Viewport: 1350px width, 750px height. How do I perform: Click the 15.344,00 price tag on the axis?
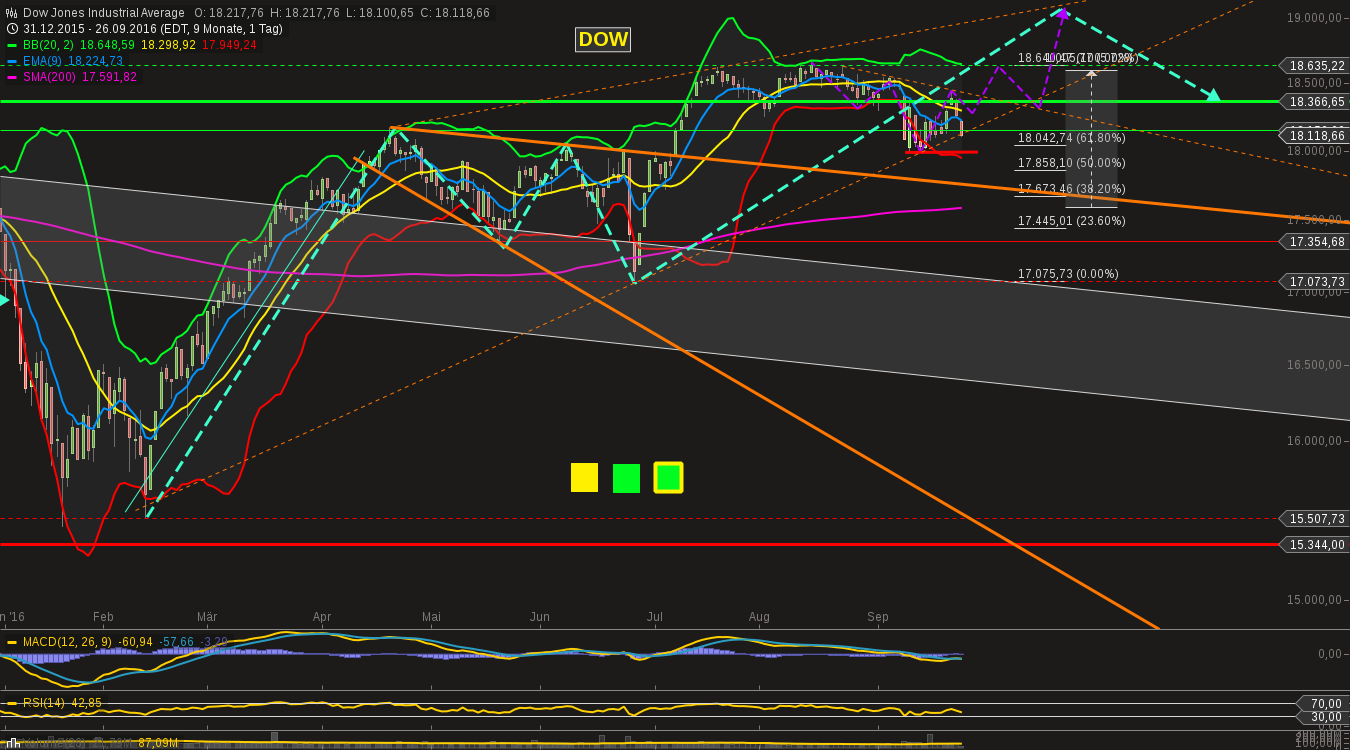pos(1315,545)
